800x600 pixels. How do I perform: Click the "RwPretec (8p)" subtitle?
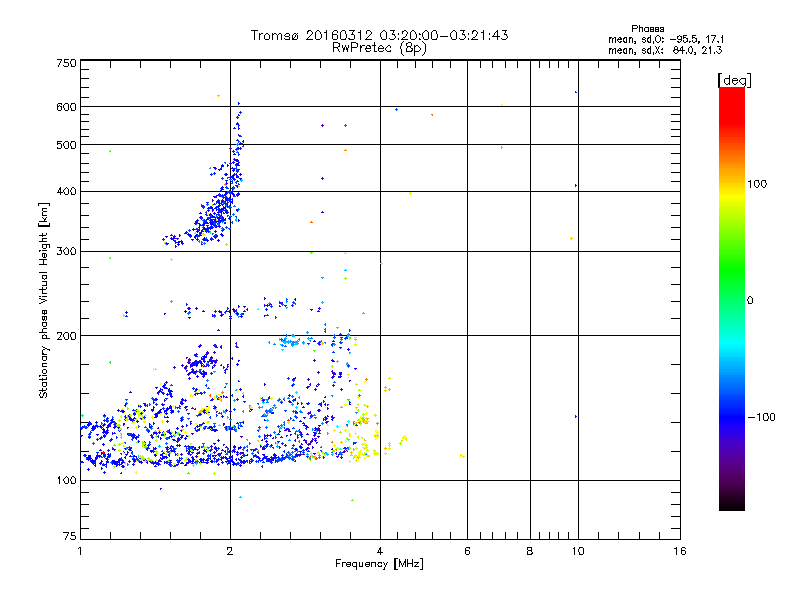pos(379,48)
